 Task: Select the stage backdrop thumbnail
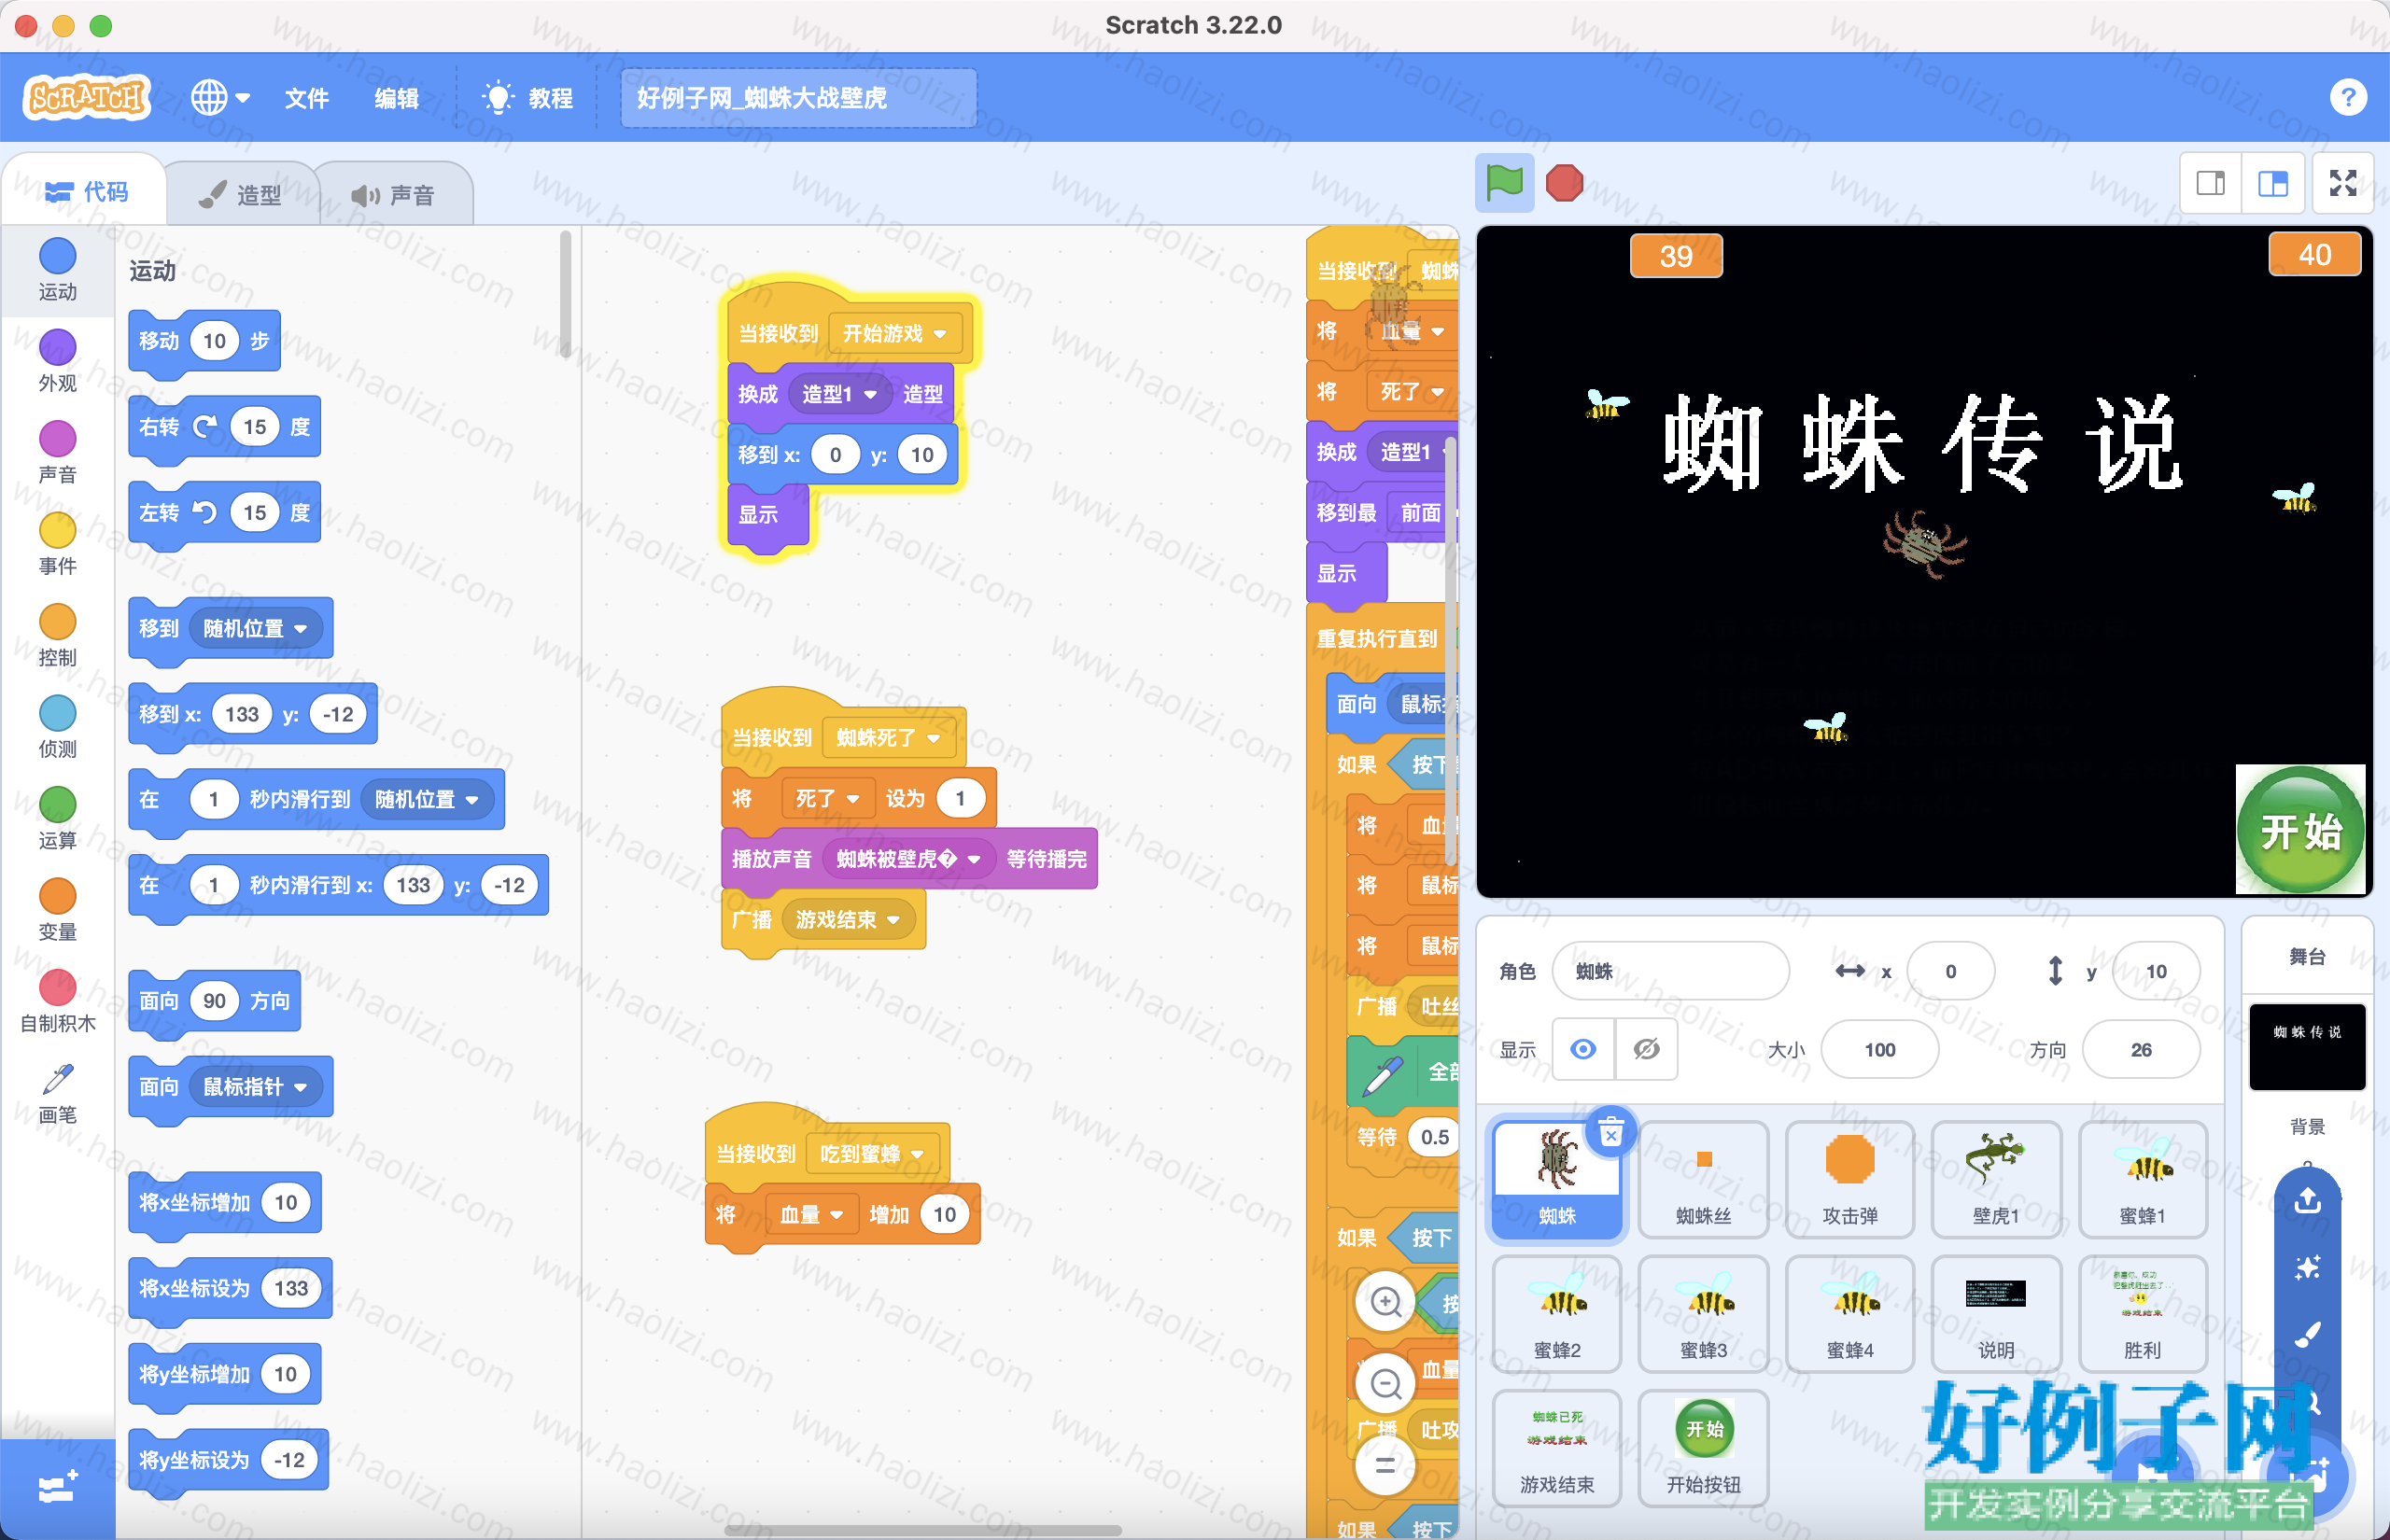pyautogui.click(x=2307, y=1046)
